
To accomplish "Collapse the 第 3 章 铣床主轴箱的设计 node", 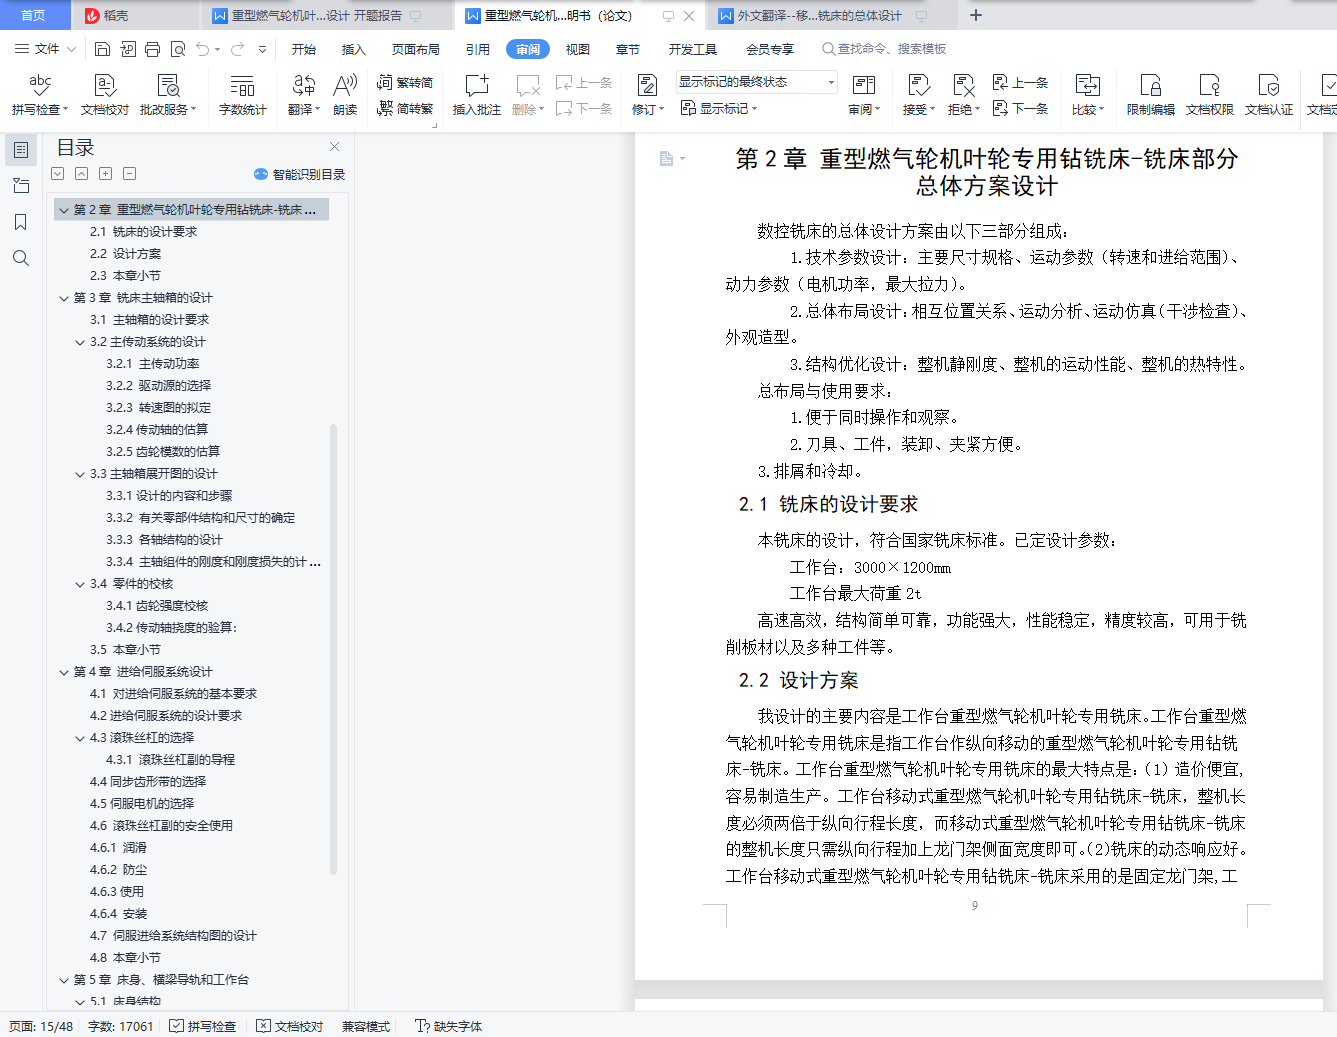I will 64,298.
